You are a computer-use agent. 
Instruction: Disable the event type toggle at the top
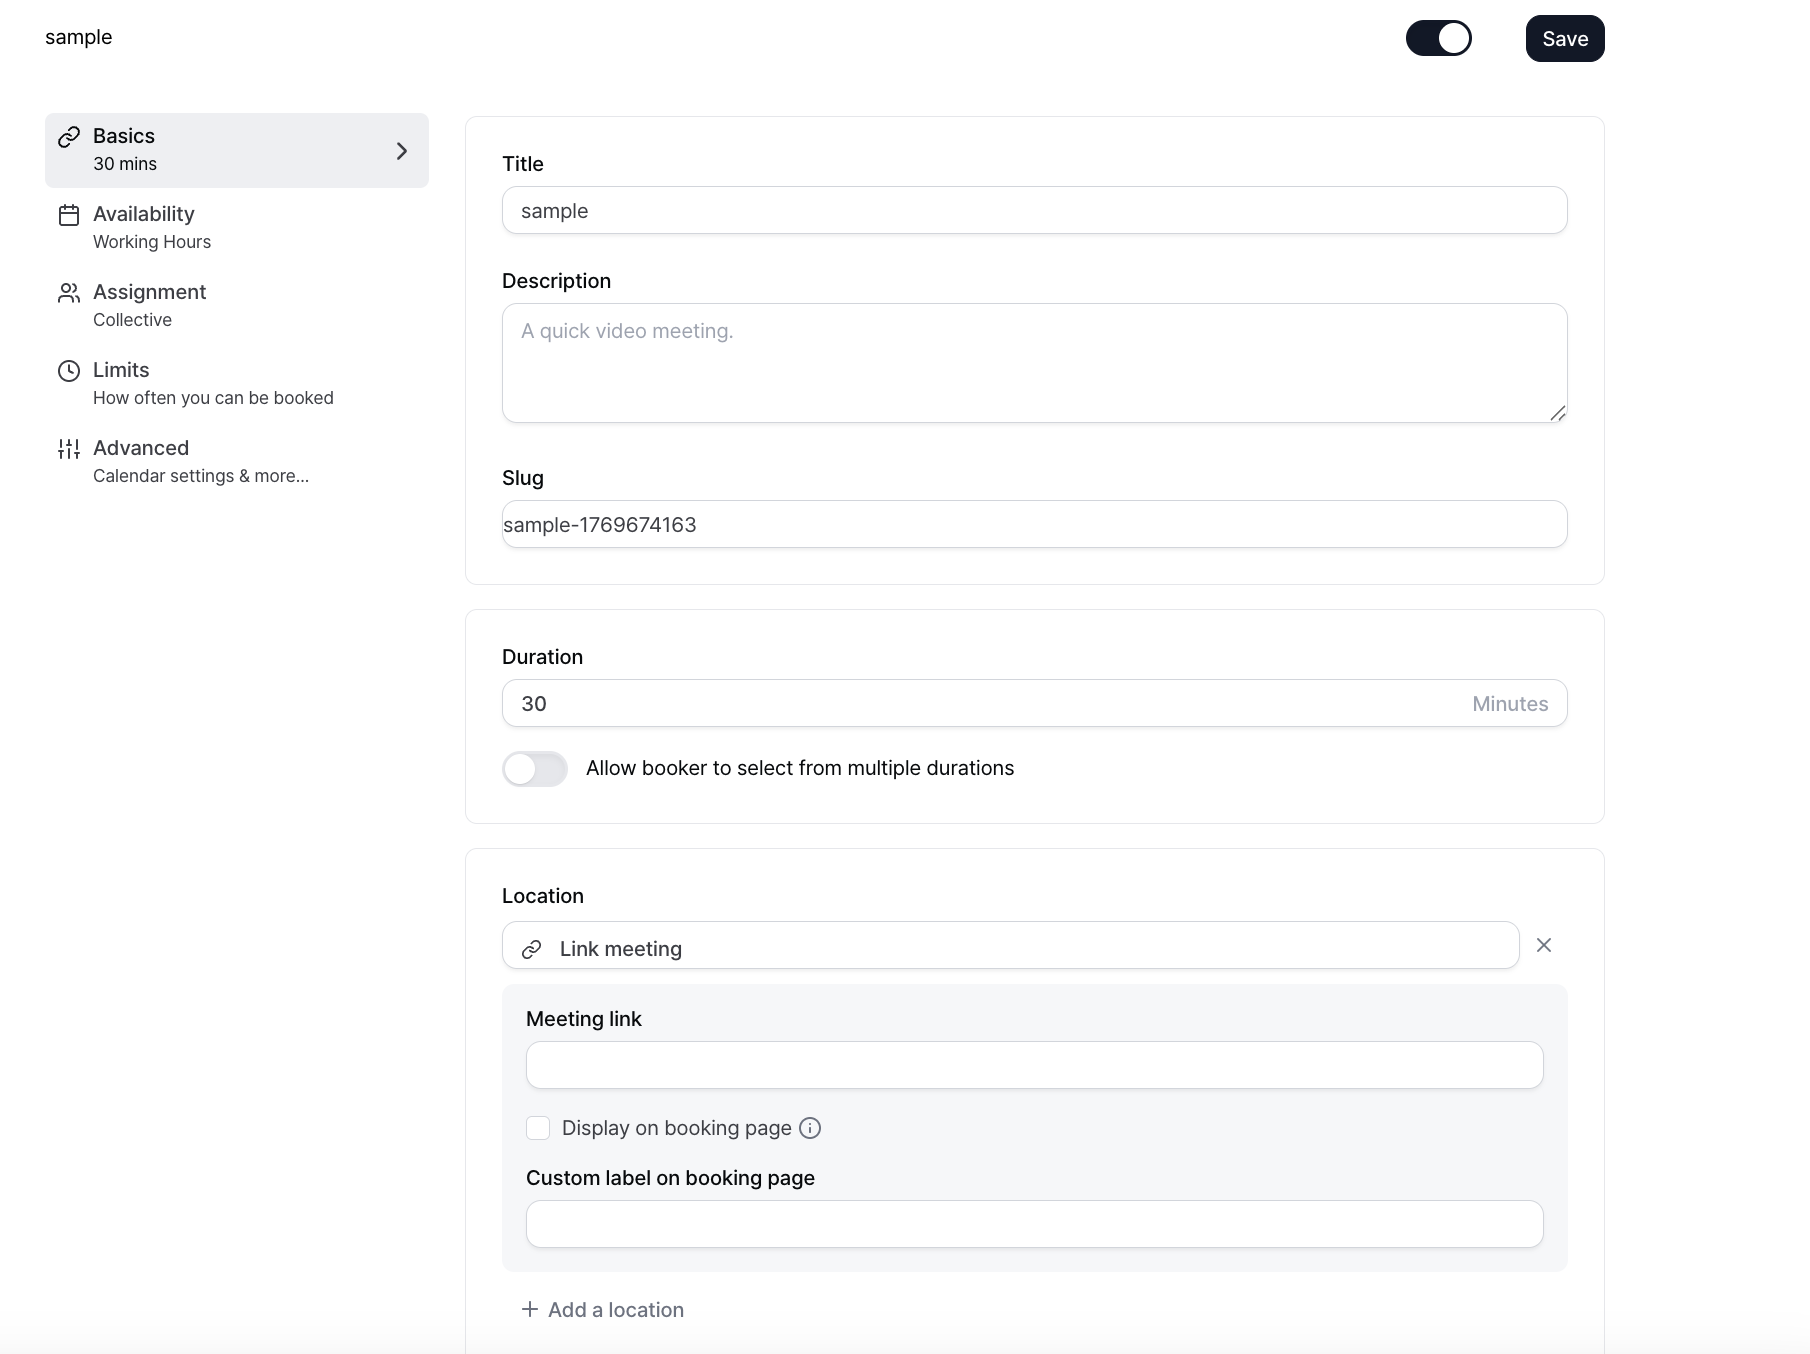pyautogui.click(x=1439, y=37)
